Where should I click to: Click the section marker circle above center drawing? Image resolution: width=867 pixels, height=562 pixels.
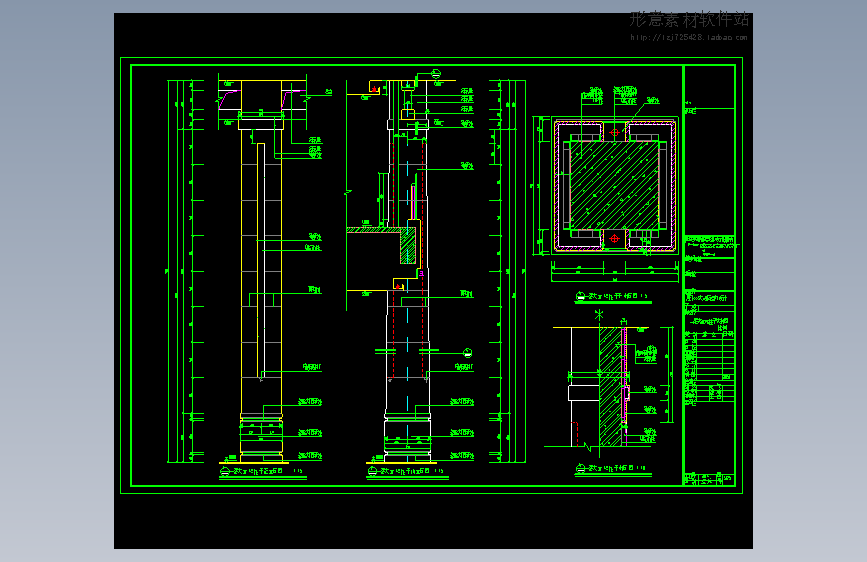click(x=436, y=73)
